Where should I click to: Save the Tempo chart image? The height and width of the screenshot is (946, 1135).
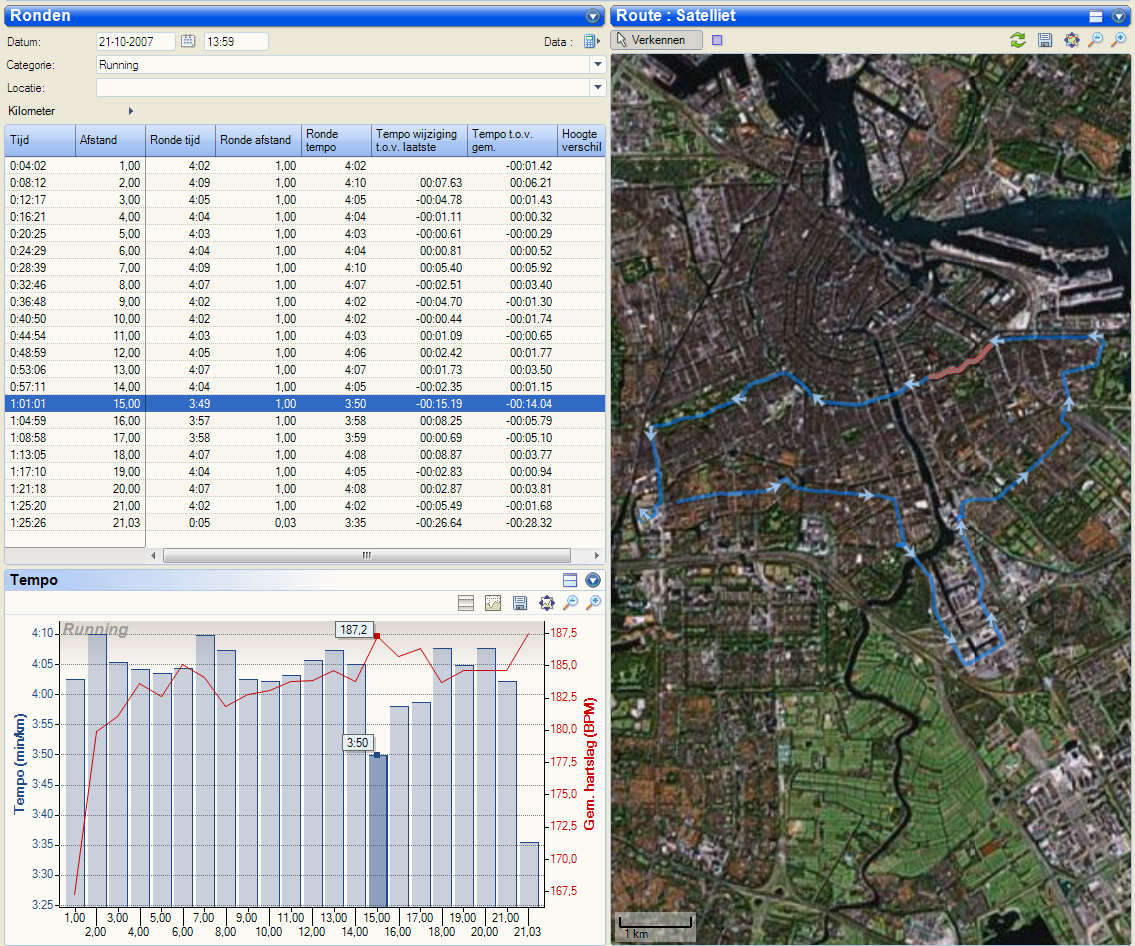520,602
